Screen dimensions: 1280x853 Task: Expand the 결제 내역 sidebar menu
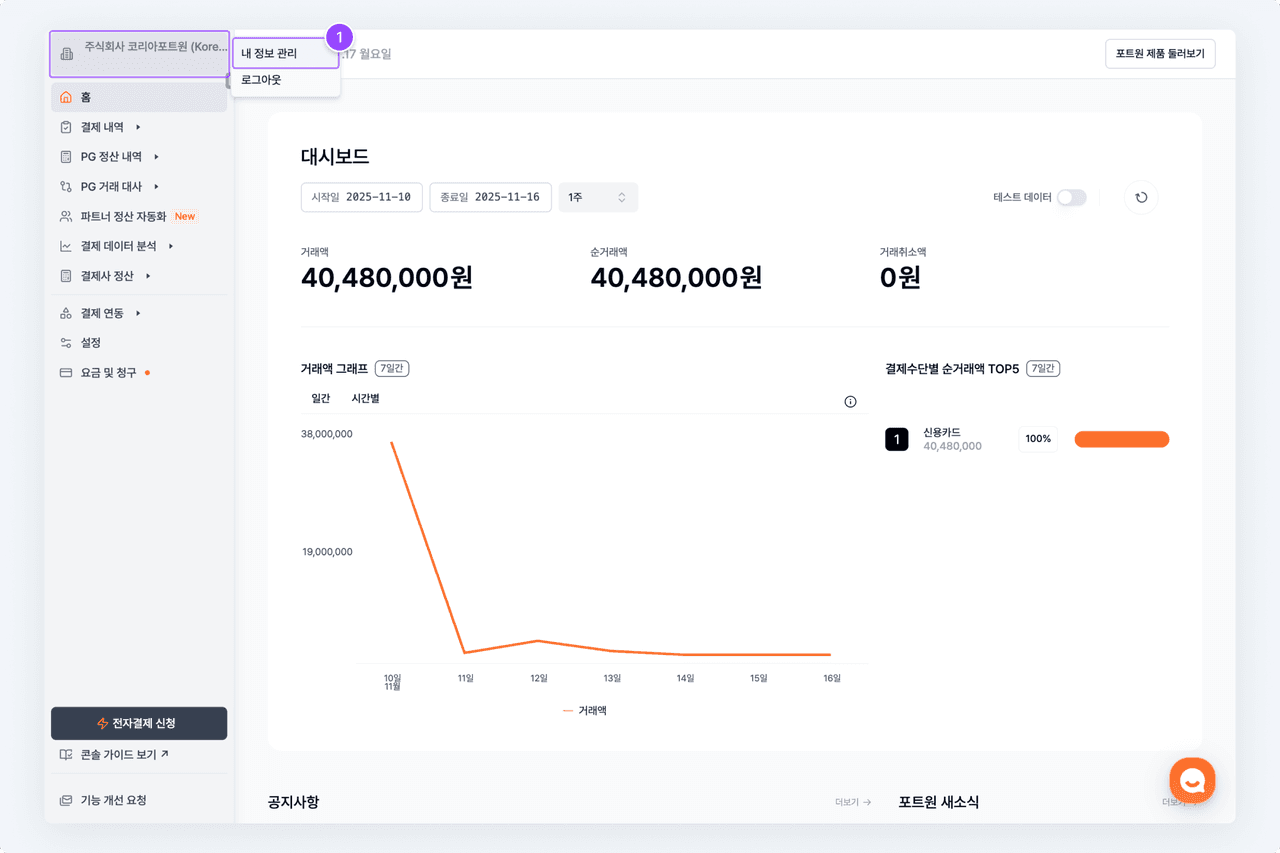coord(102,127)
